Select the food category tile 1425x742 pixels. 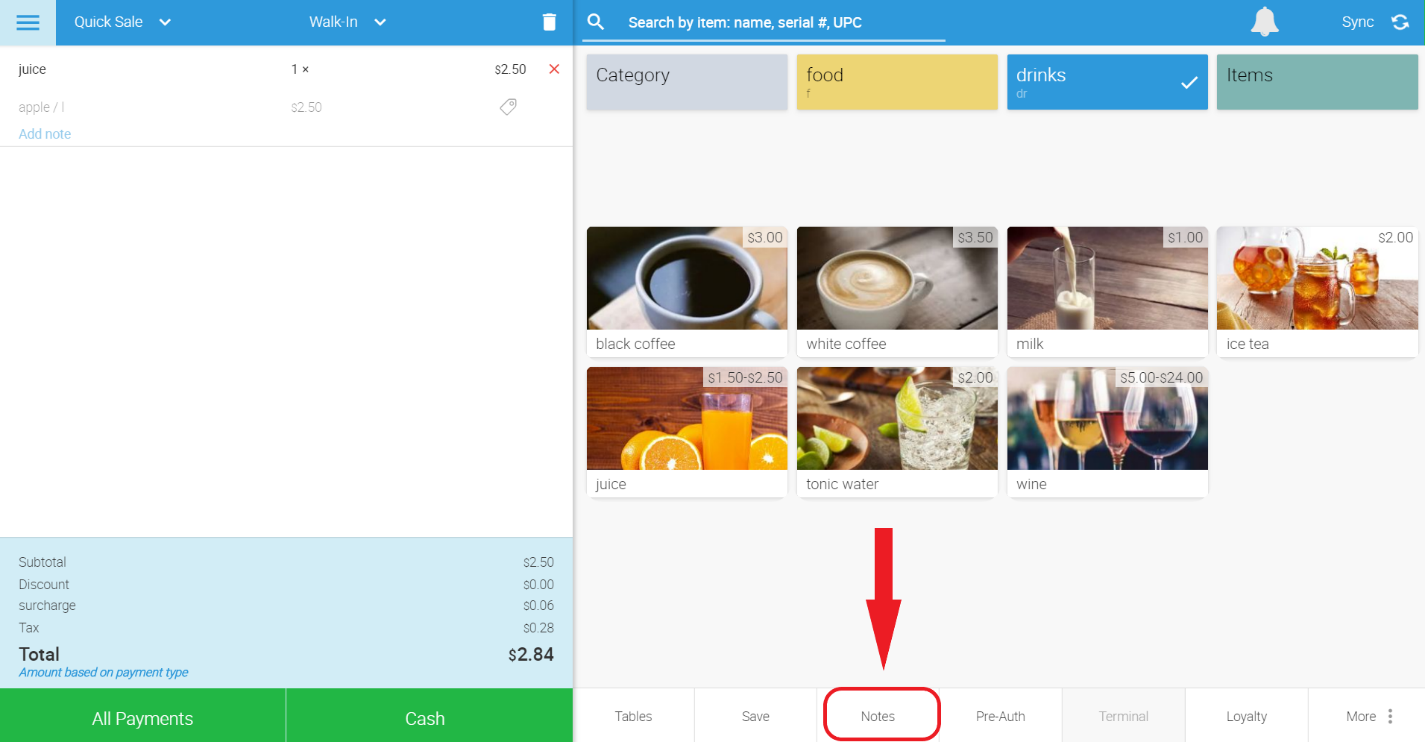(897, 82)
